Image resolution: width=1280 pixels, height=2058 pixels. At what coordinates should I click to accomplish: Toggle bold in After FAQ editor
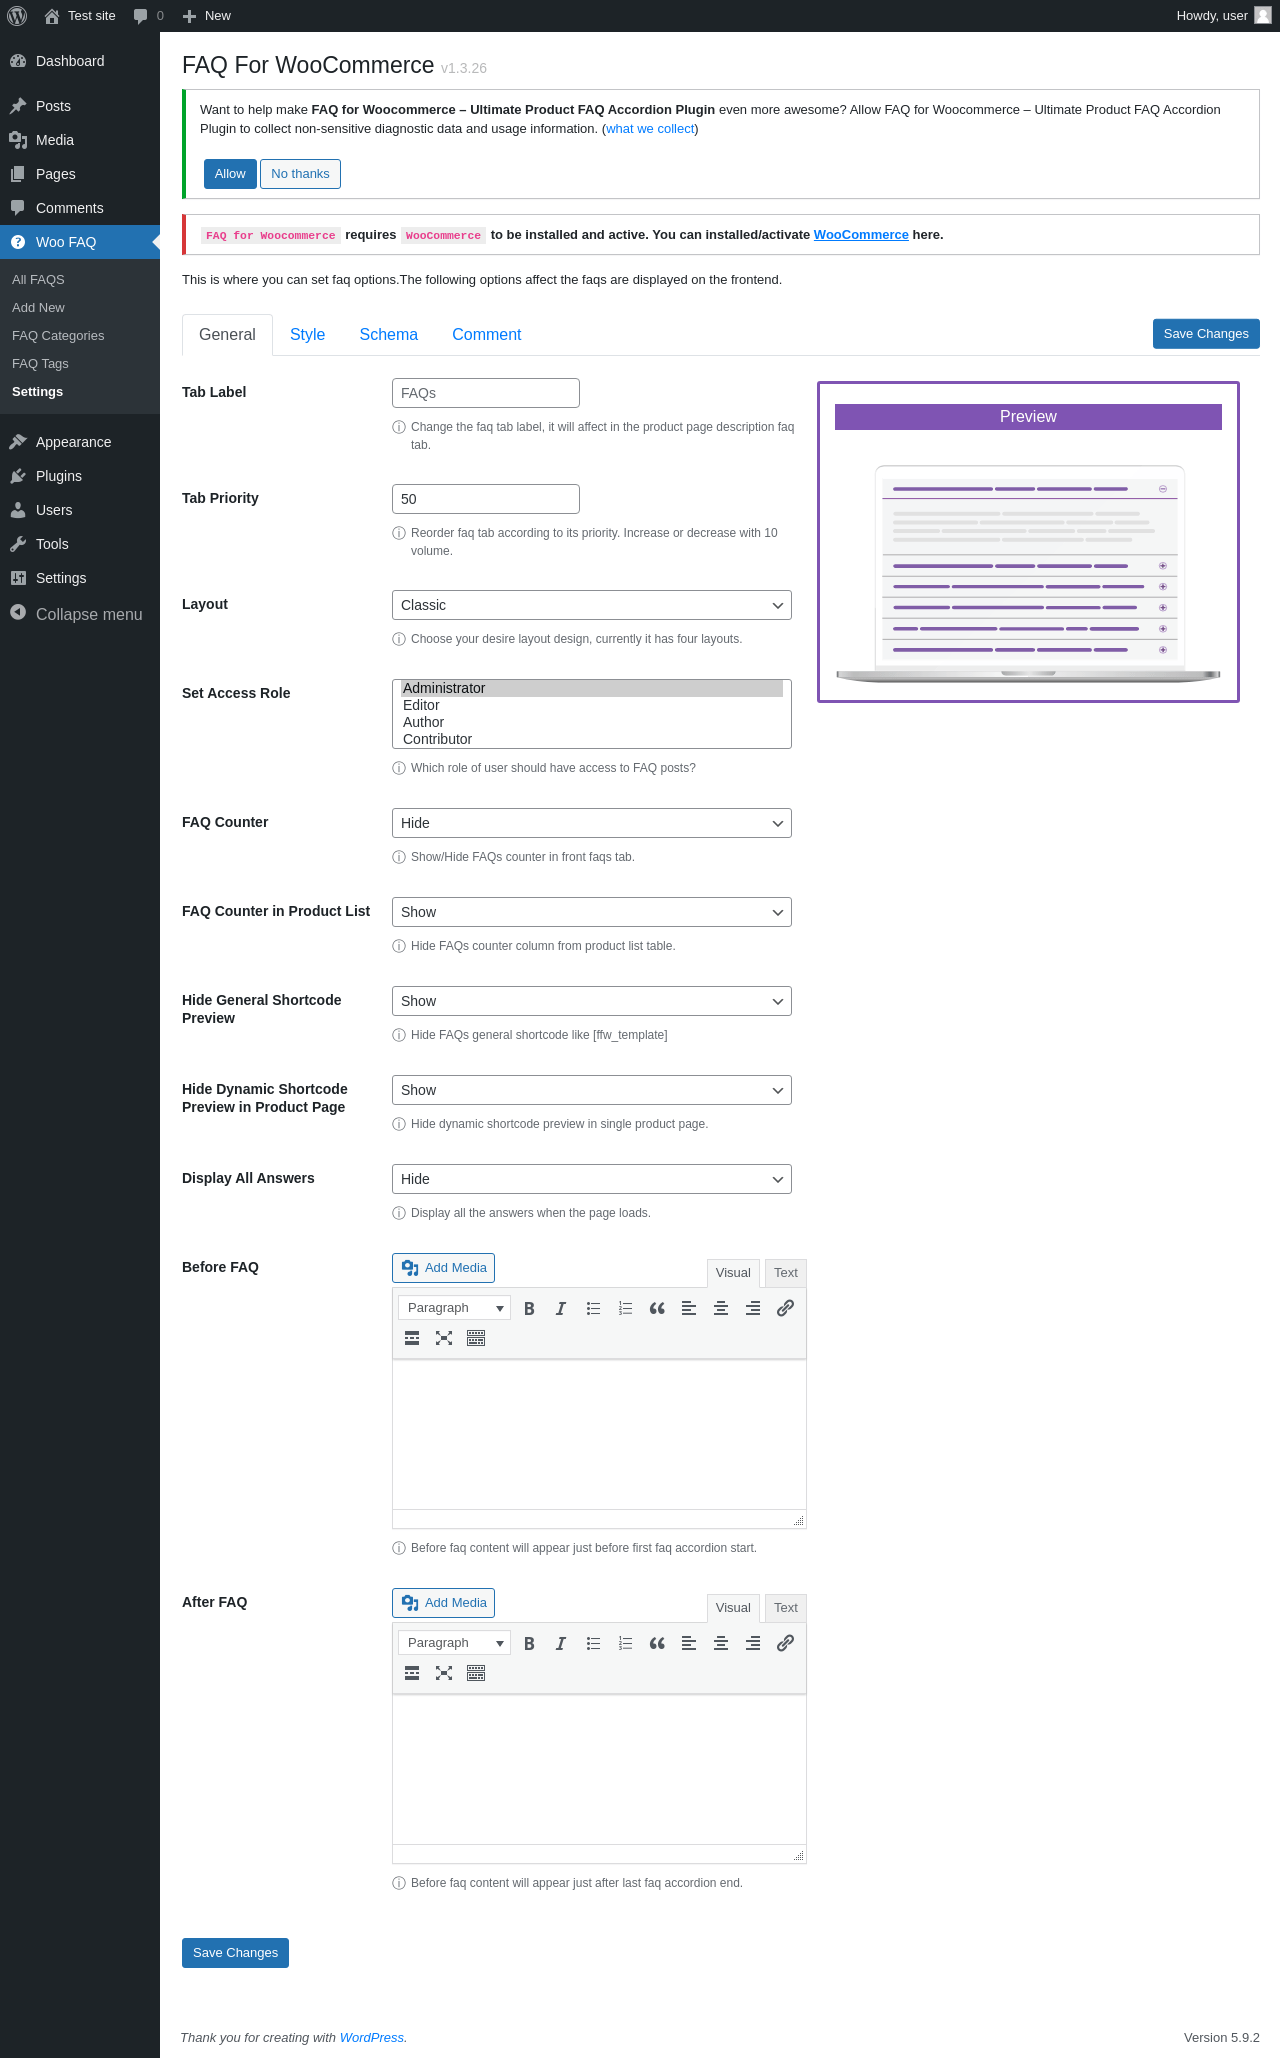(x=529, y=1643)
